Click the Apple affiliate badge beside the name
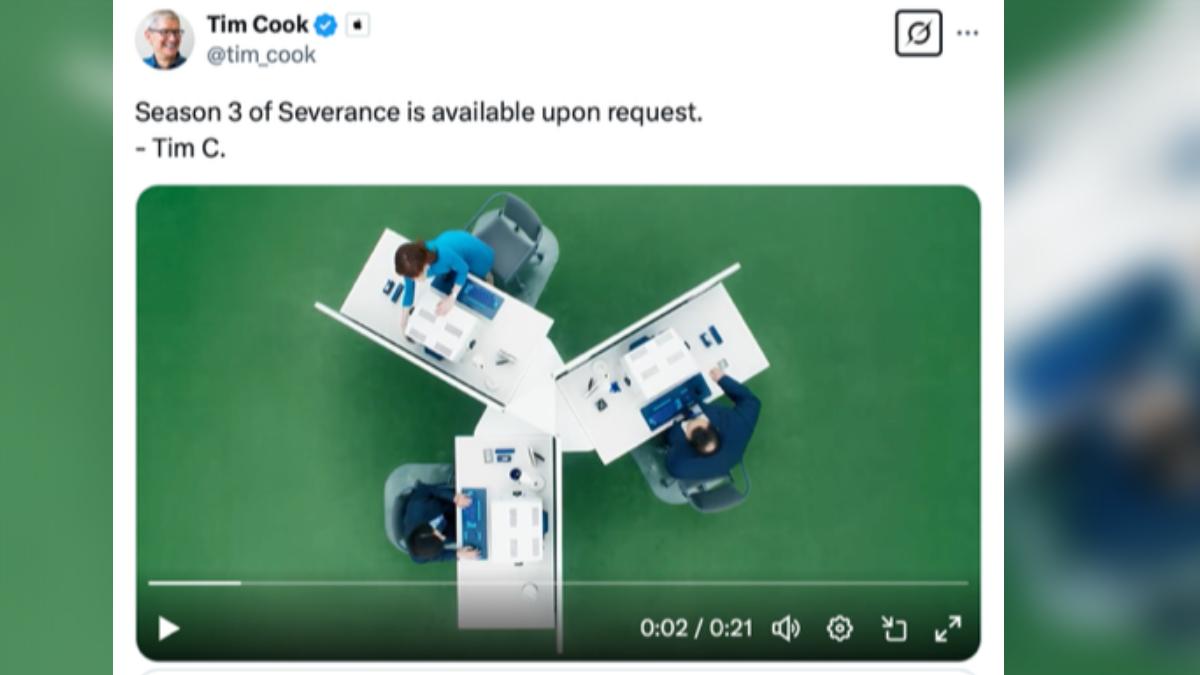 point(357,25)
